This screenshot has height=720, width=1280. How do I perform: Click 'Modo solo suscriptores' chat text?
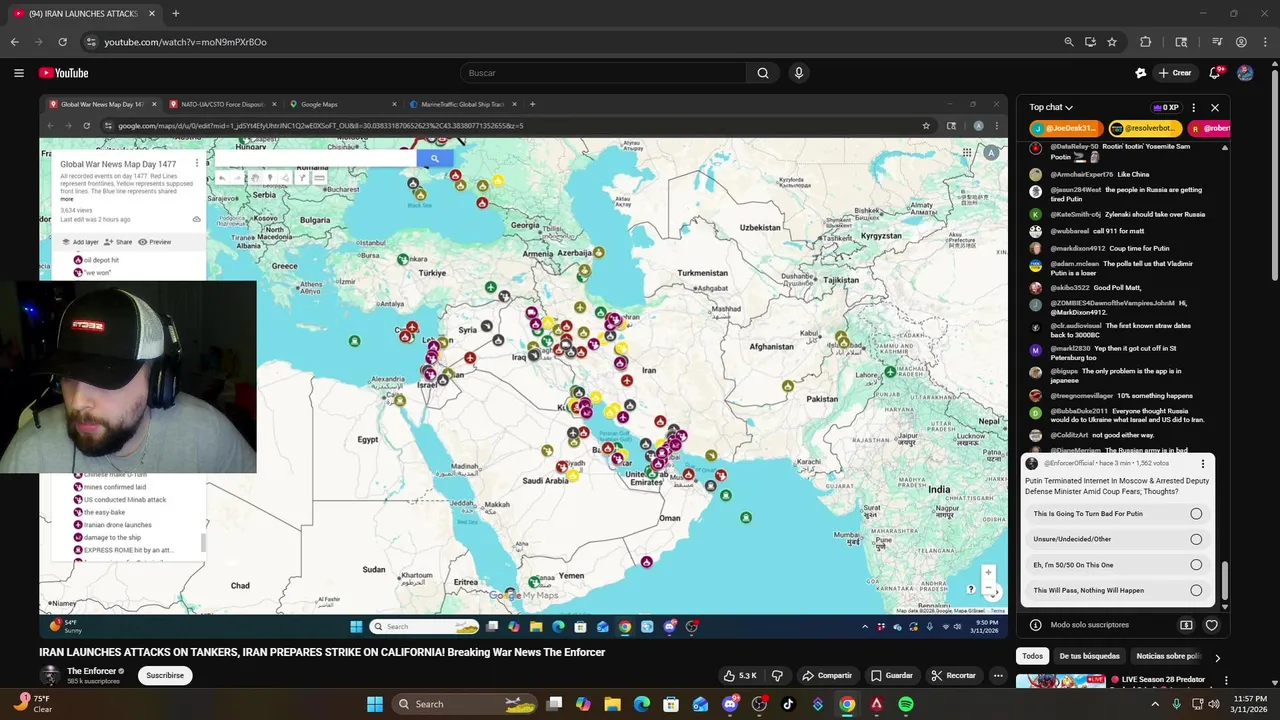click(x=1089, y=625)
